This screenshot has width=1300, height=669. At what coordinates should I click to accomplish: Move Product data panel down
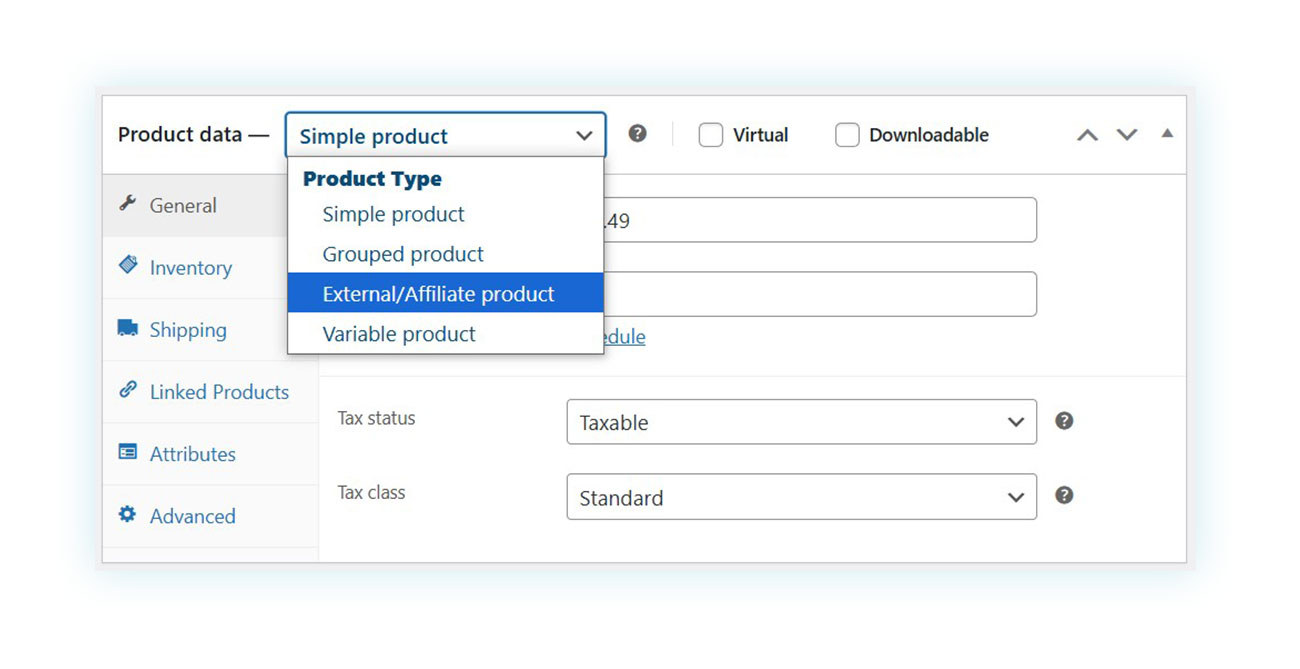pyautogui.click(x=1127, y=135)
